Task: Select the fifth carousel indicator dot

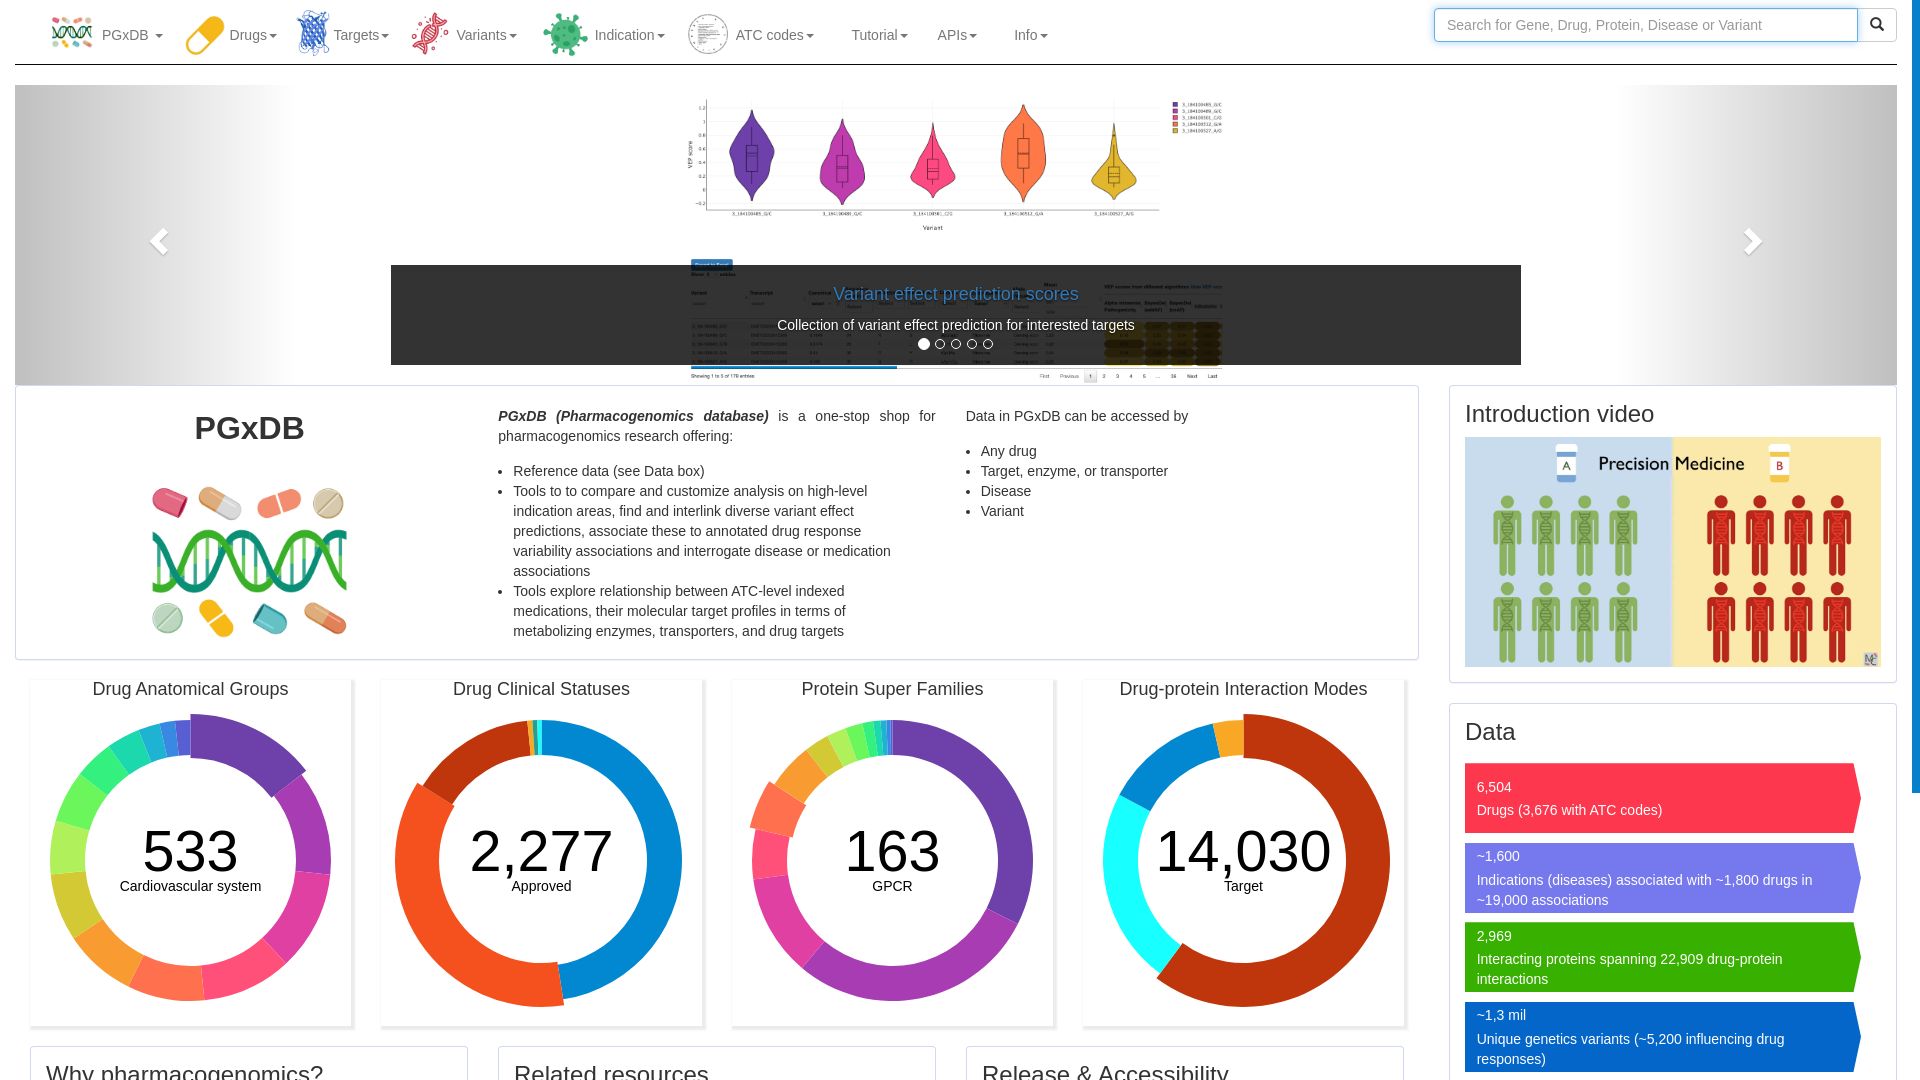Action: (x=988, y=344)
